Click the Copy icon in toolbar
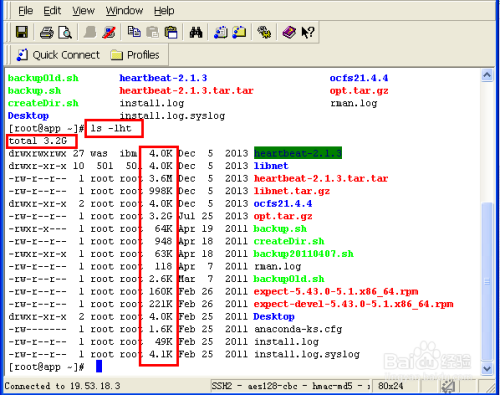The image size is (500, 395). click(134, 32)
